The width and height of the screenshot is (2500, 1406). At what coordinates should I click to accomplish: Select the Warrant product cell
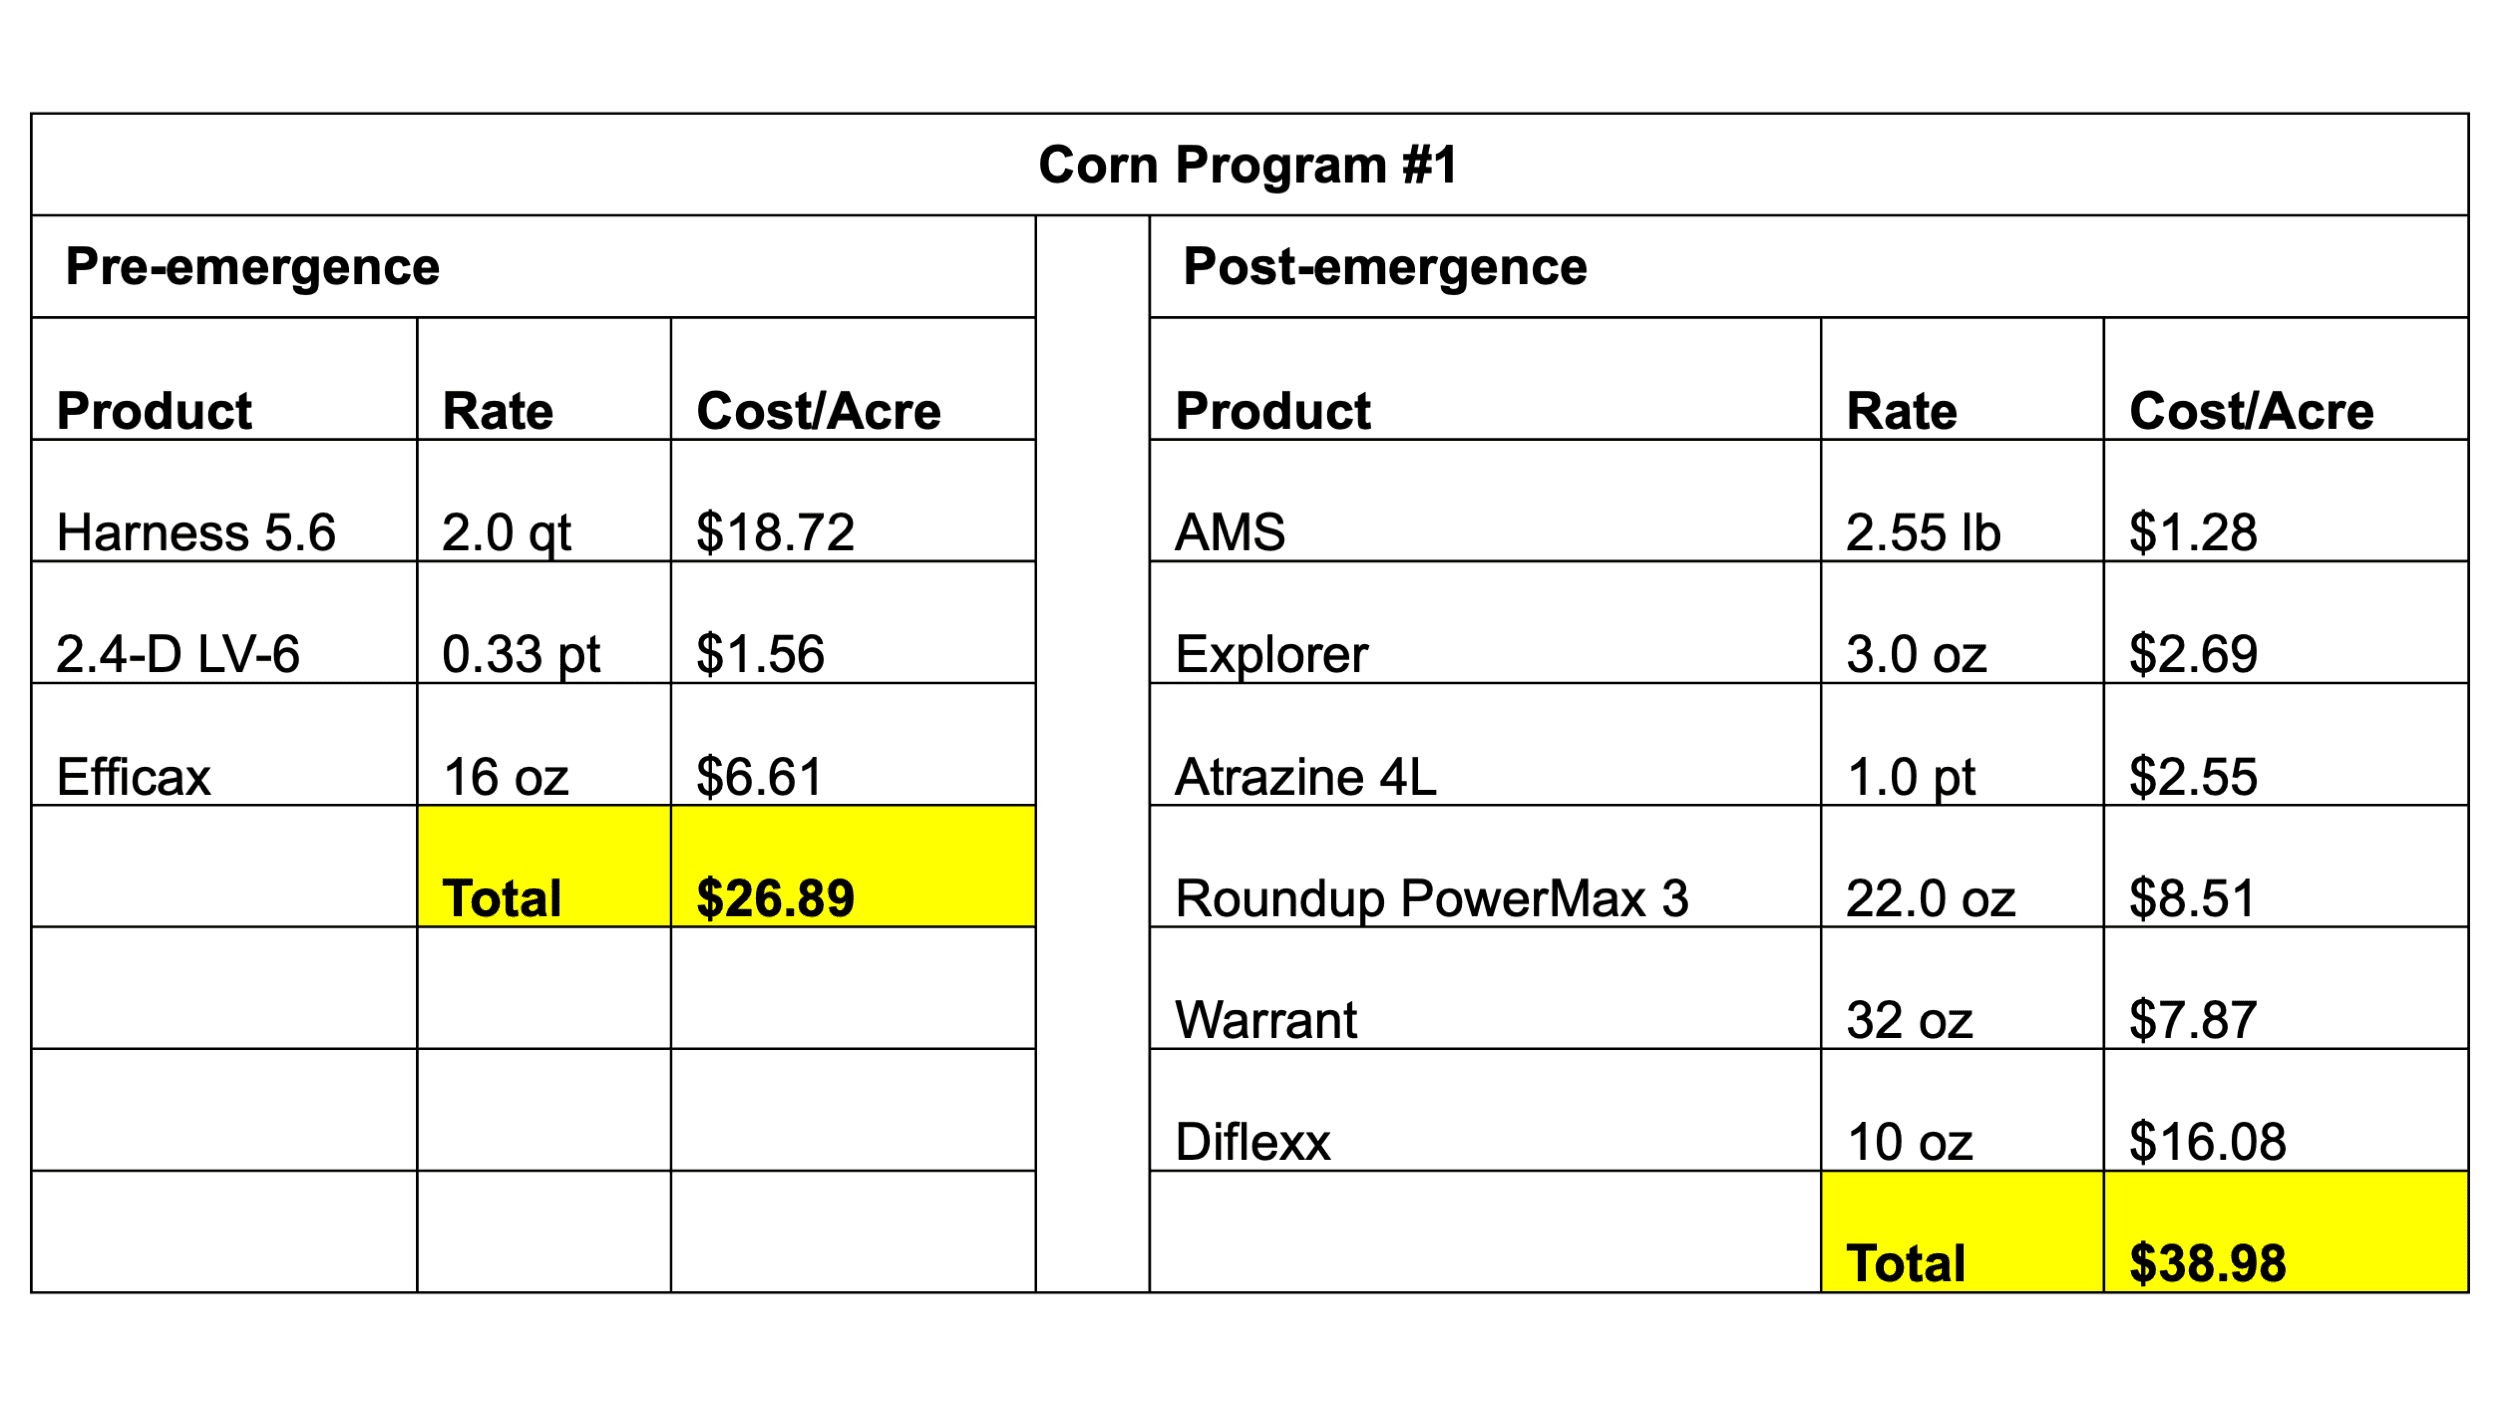[x=1486, y=988]
